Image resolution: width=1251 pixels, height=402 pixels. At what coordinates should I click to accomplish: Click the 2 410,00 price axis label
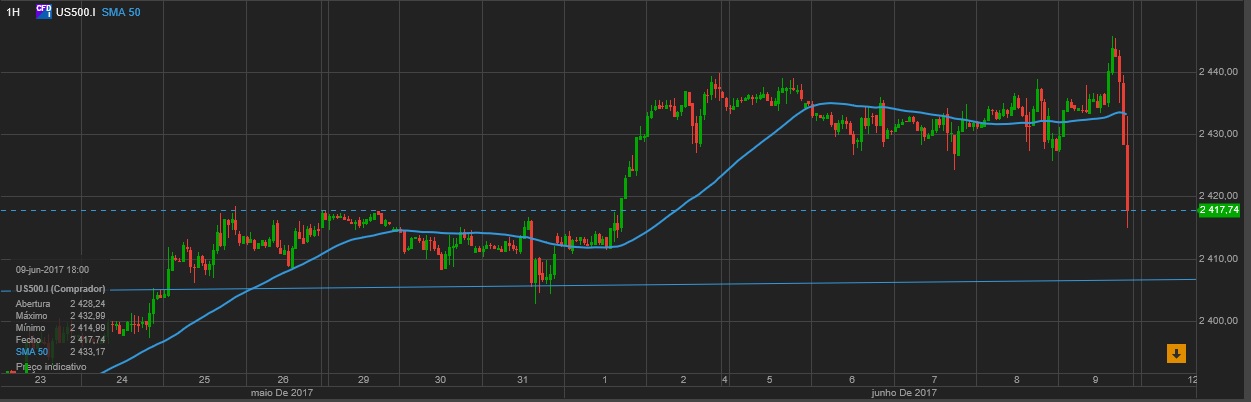tap(1219, 258)
